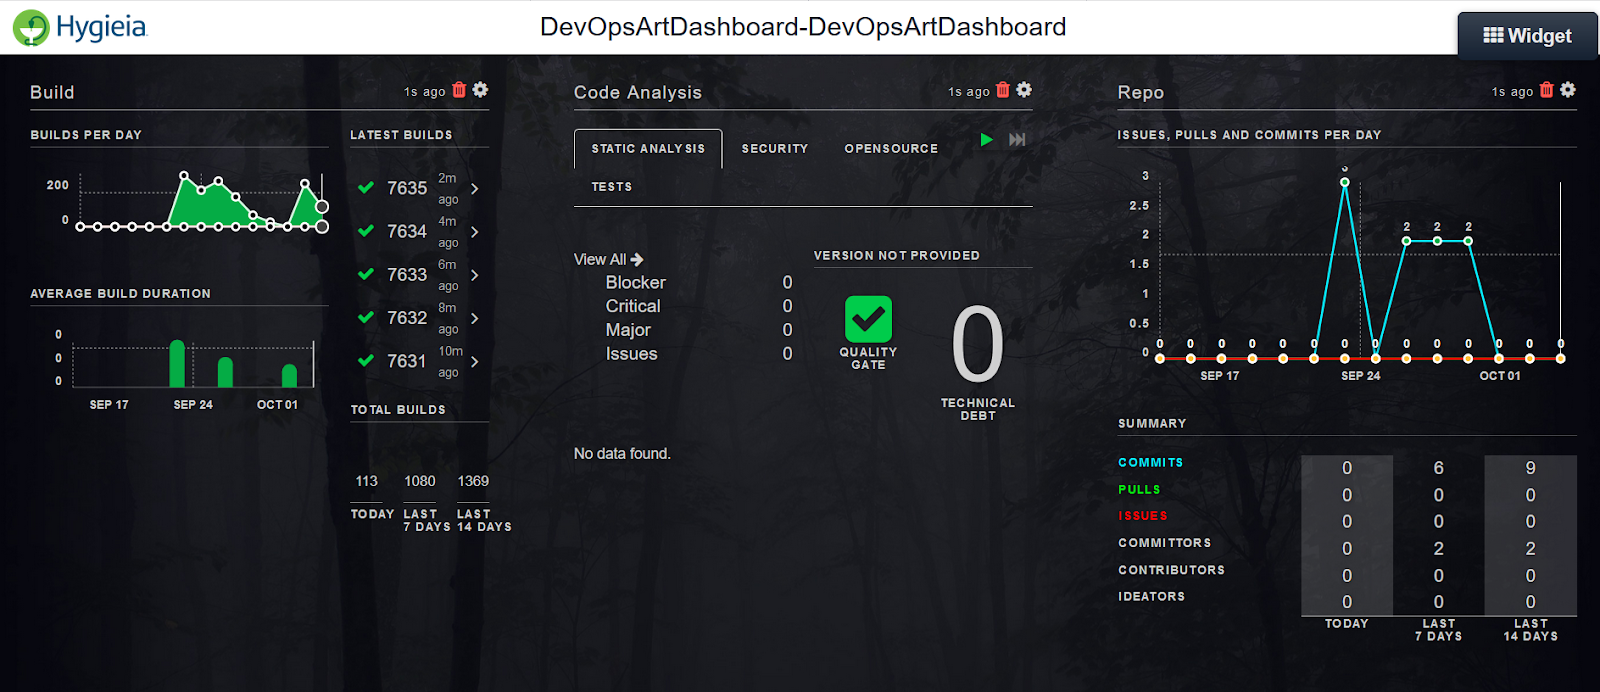This screenshot has width=1600, height=692.
Task: Click the peak commit point on repo chart
Action: [1345, 182]
